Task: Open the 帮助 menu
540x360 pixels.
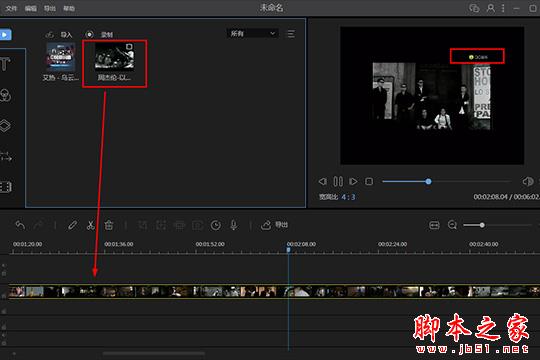Action: tap(69, 8)
